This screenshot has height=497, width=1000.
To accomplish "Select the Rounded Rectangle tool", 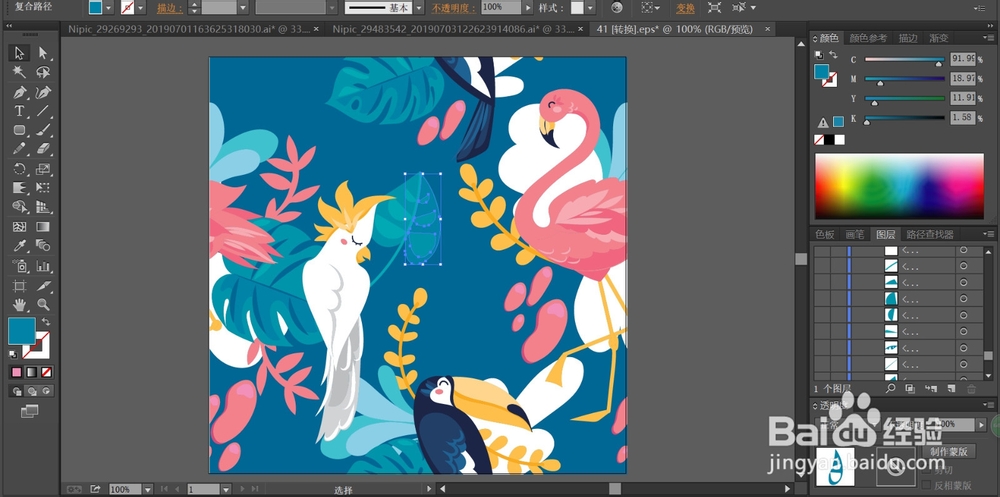I will coord(19,130).
